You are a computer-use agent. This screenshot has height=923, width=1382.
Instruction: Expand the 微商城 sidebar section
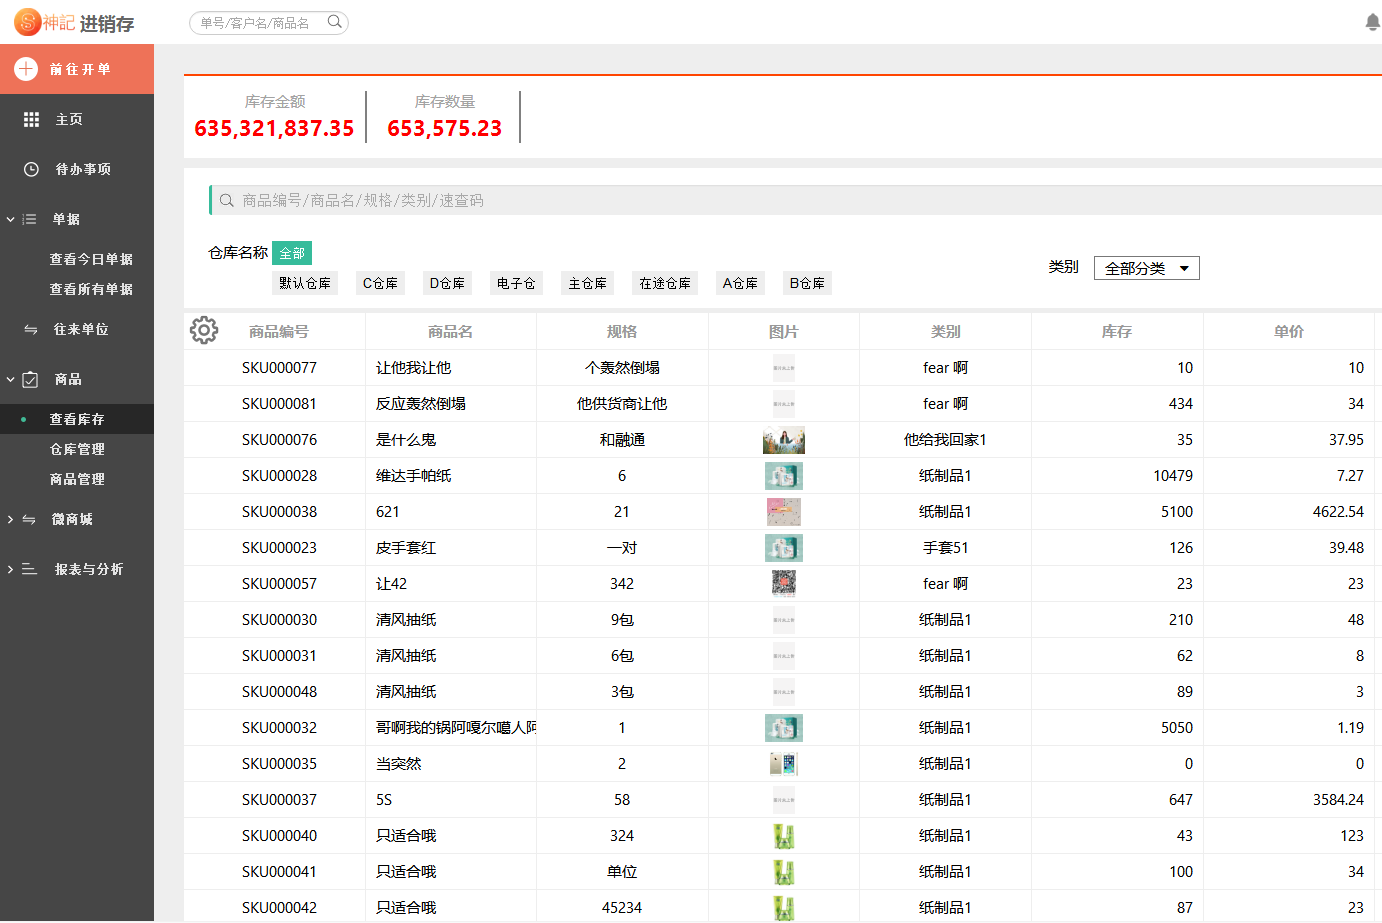pyautogui.click(x=72, y=519)
